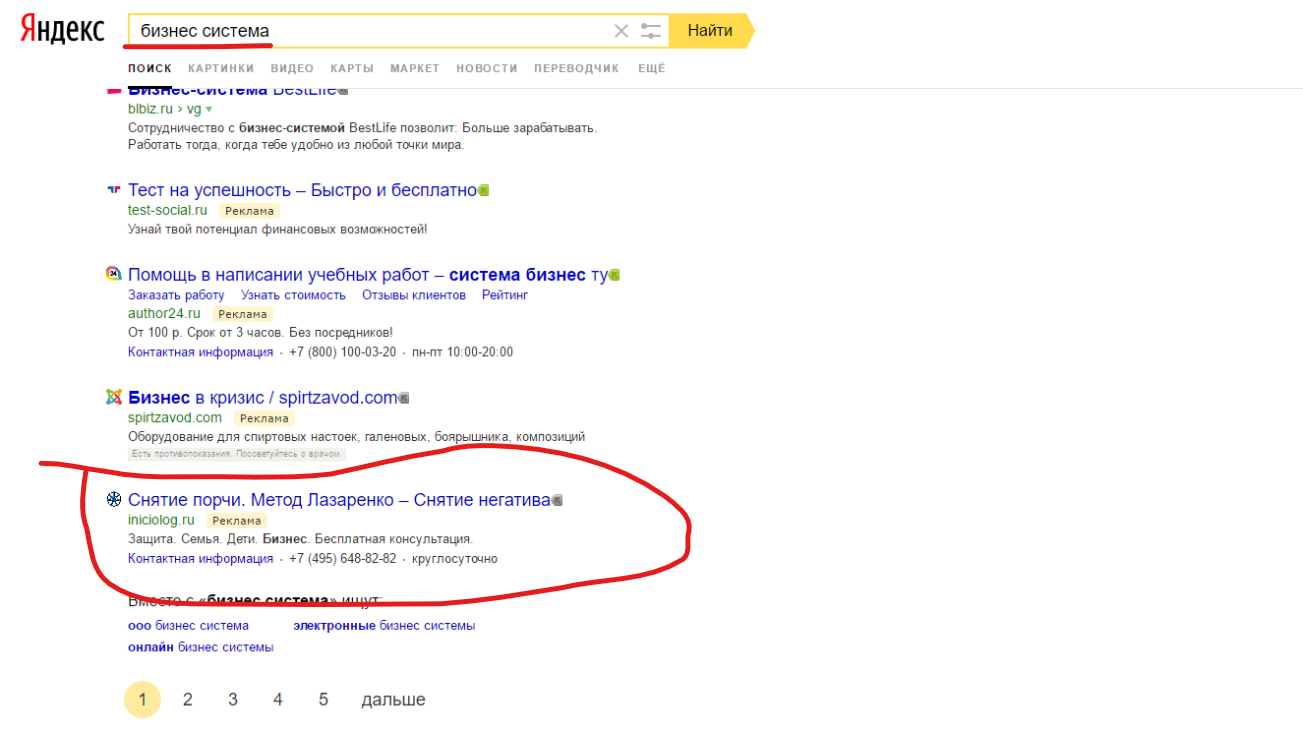The image size is (1303, 733).
Task: Open the spirtzavod.com domain link
Action: click(175, 417)
